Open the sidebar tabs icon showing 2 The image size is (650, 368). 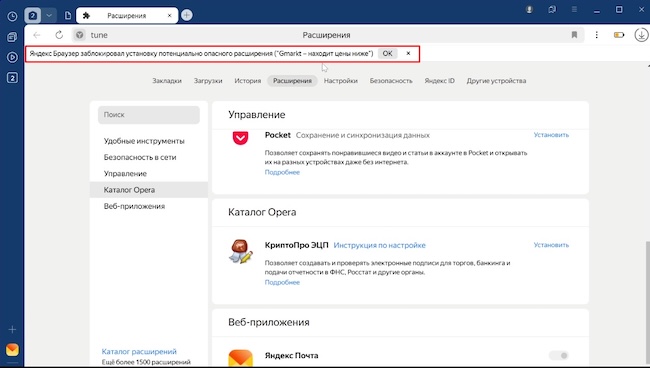click(12, 77)
